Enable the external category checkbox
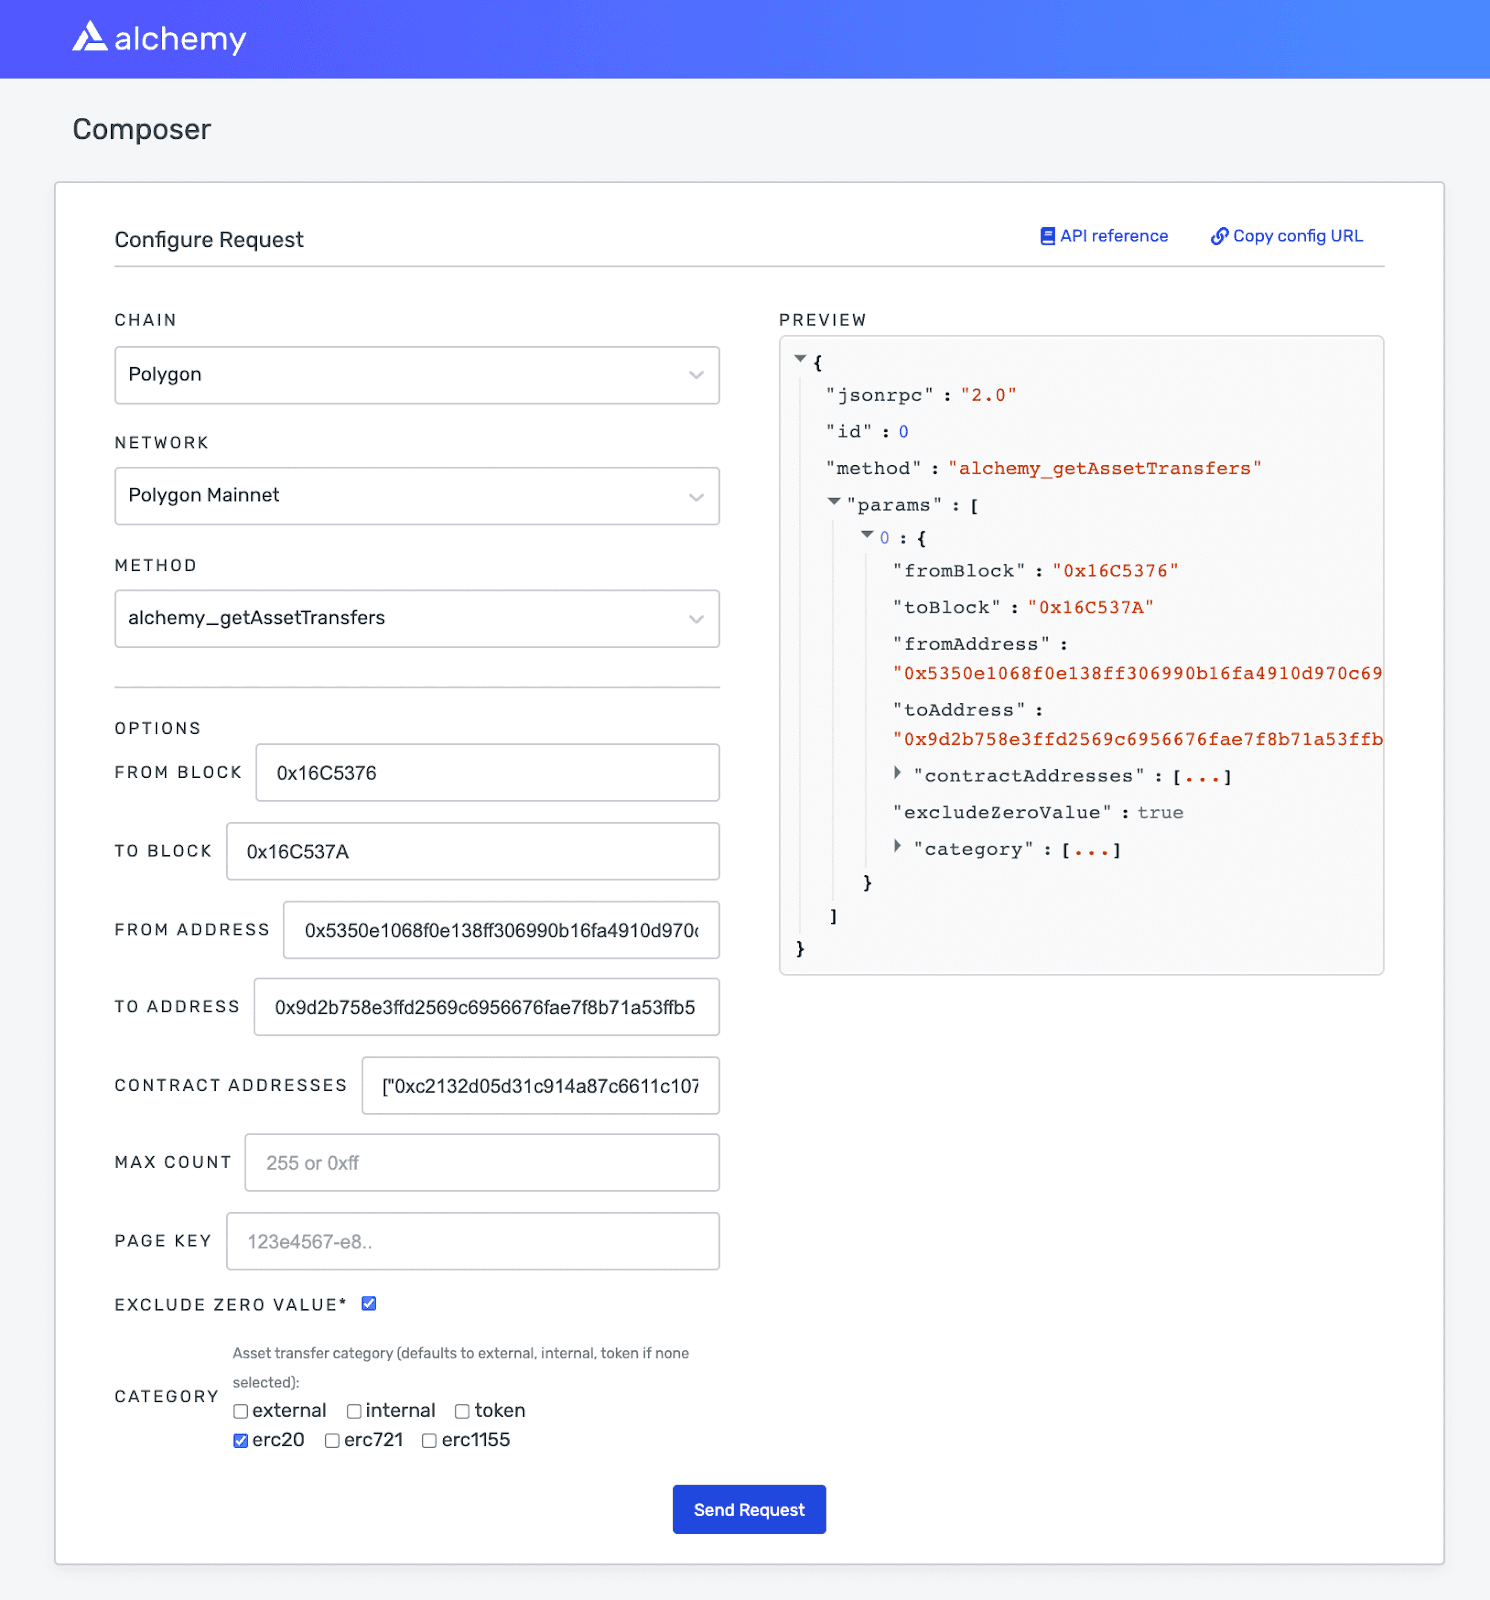Screen dimensions: 1490x1600 click(240, 1410)
